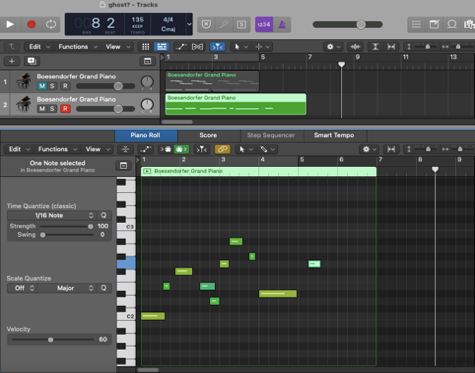Toggle the Piano Roll collapse mode icon

[125, 149]
